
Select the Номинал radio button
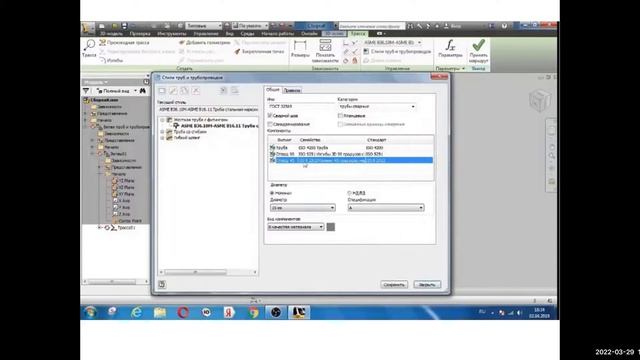(272, 193)
